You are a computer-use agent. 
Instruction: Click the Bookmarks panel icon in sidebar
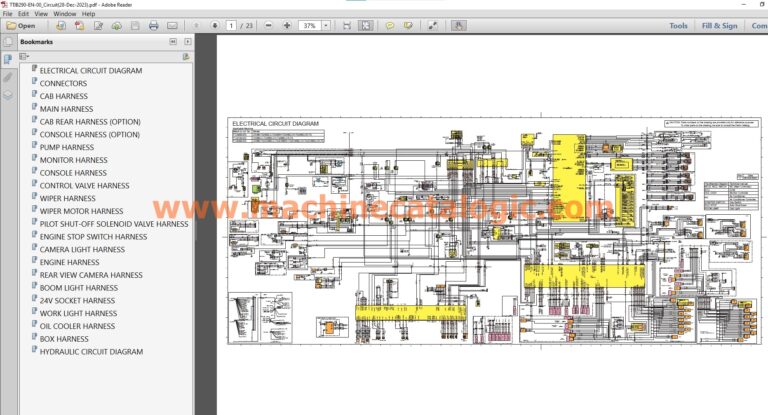click(x=8, y=60)
